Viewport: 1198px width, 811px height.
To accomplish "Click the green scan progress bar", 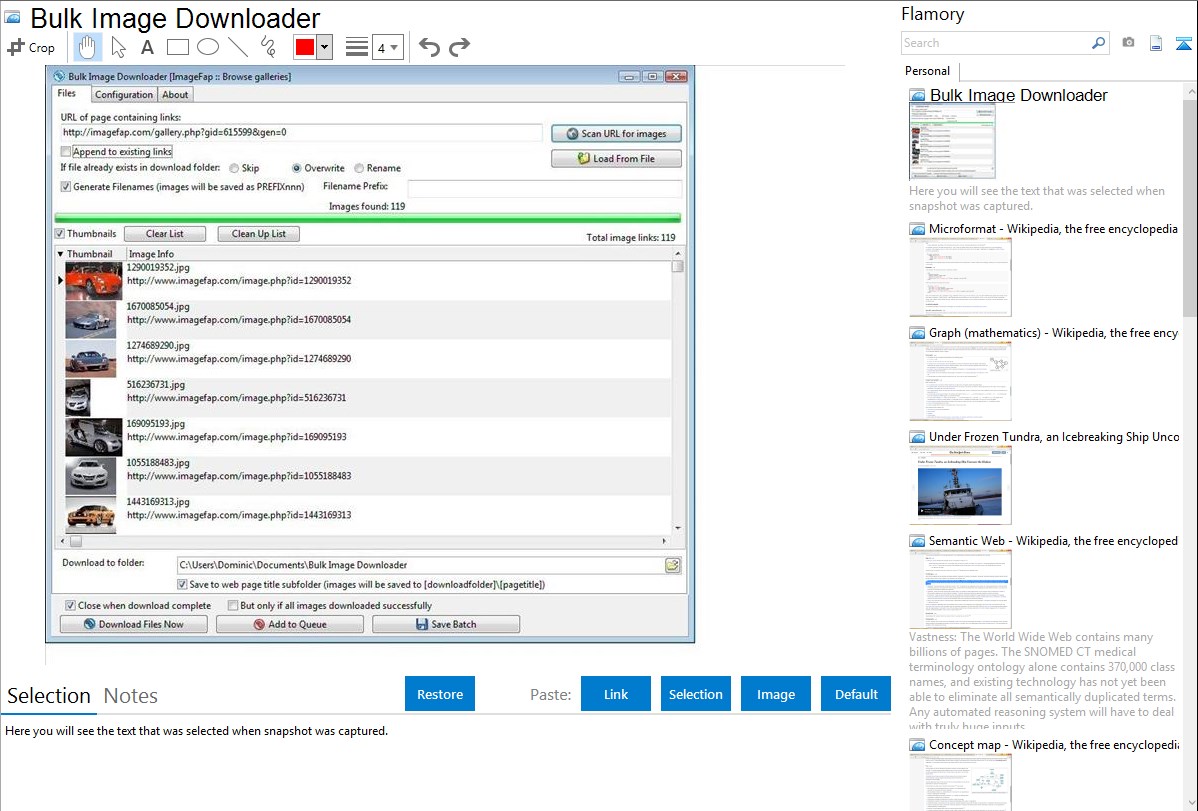I will [x=367, y=219].
